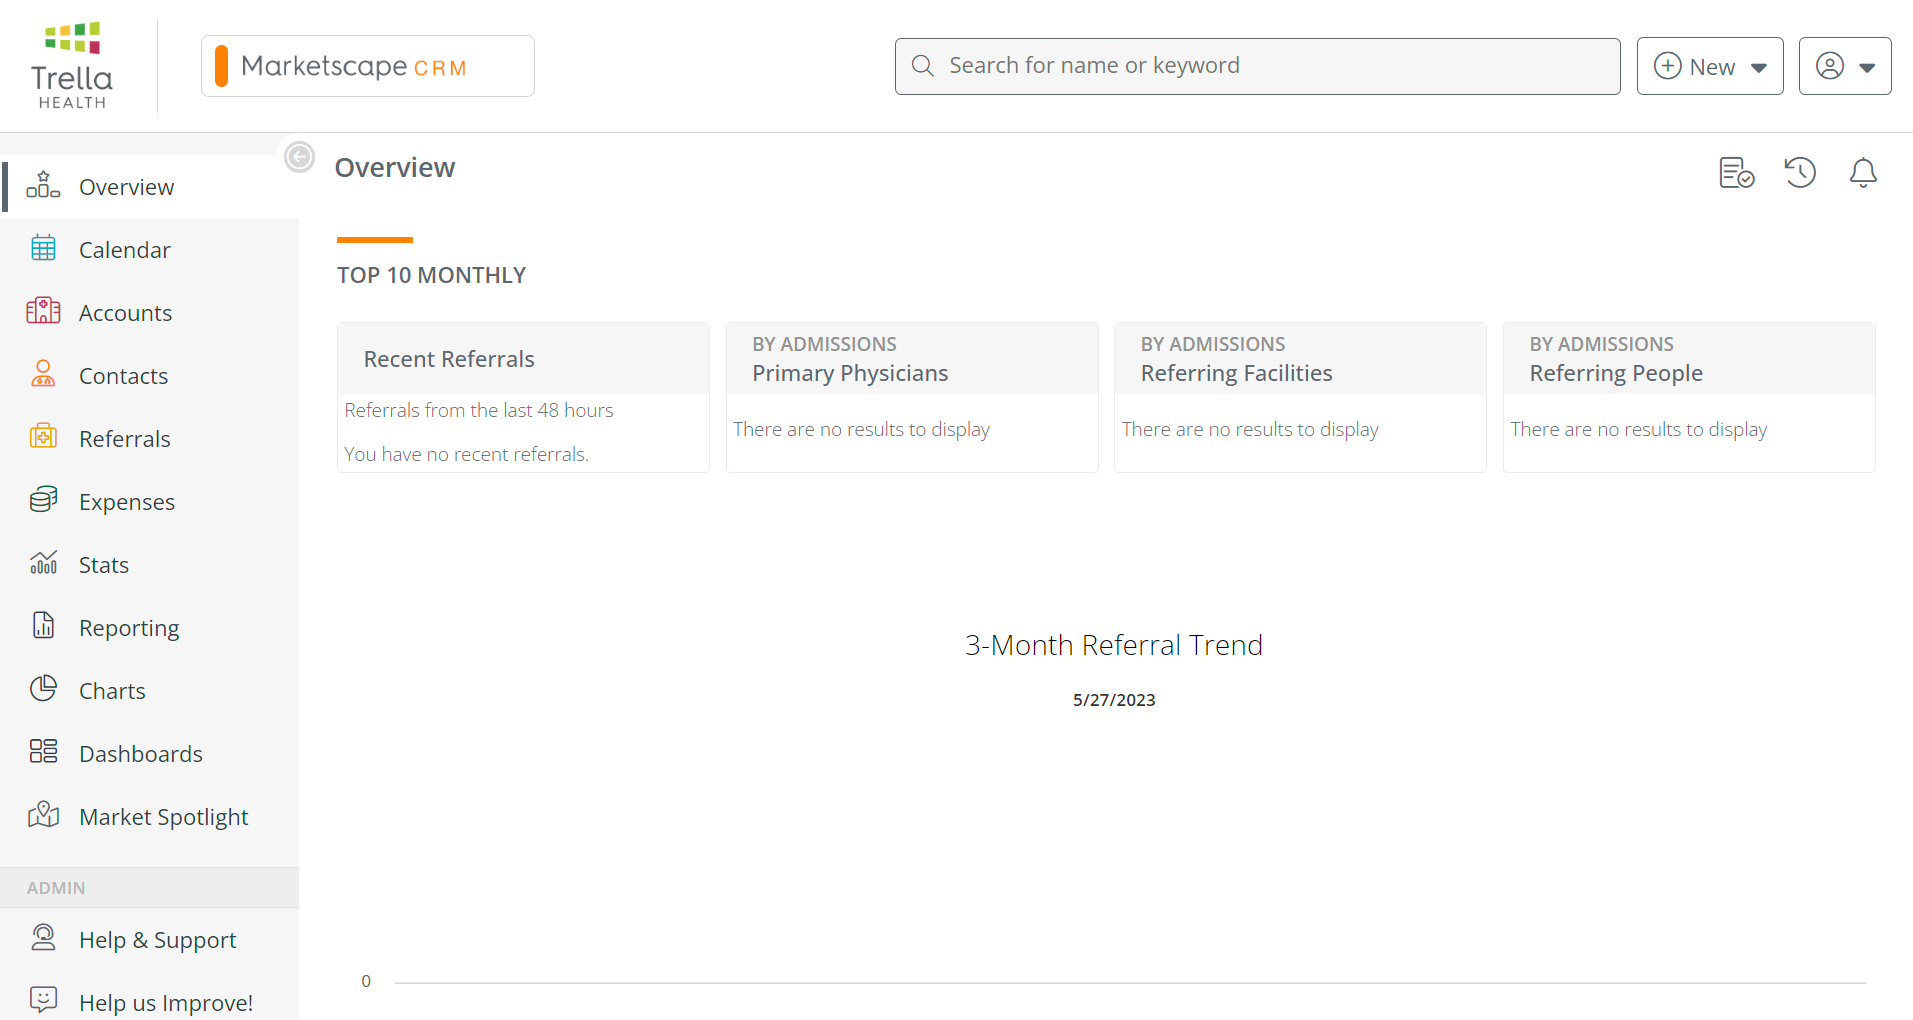1913x1020 pixels.
Task: Collapse the sidebar with the arrow button
Action: (299, 157)
